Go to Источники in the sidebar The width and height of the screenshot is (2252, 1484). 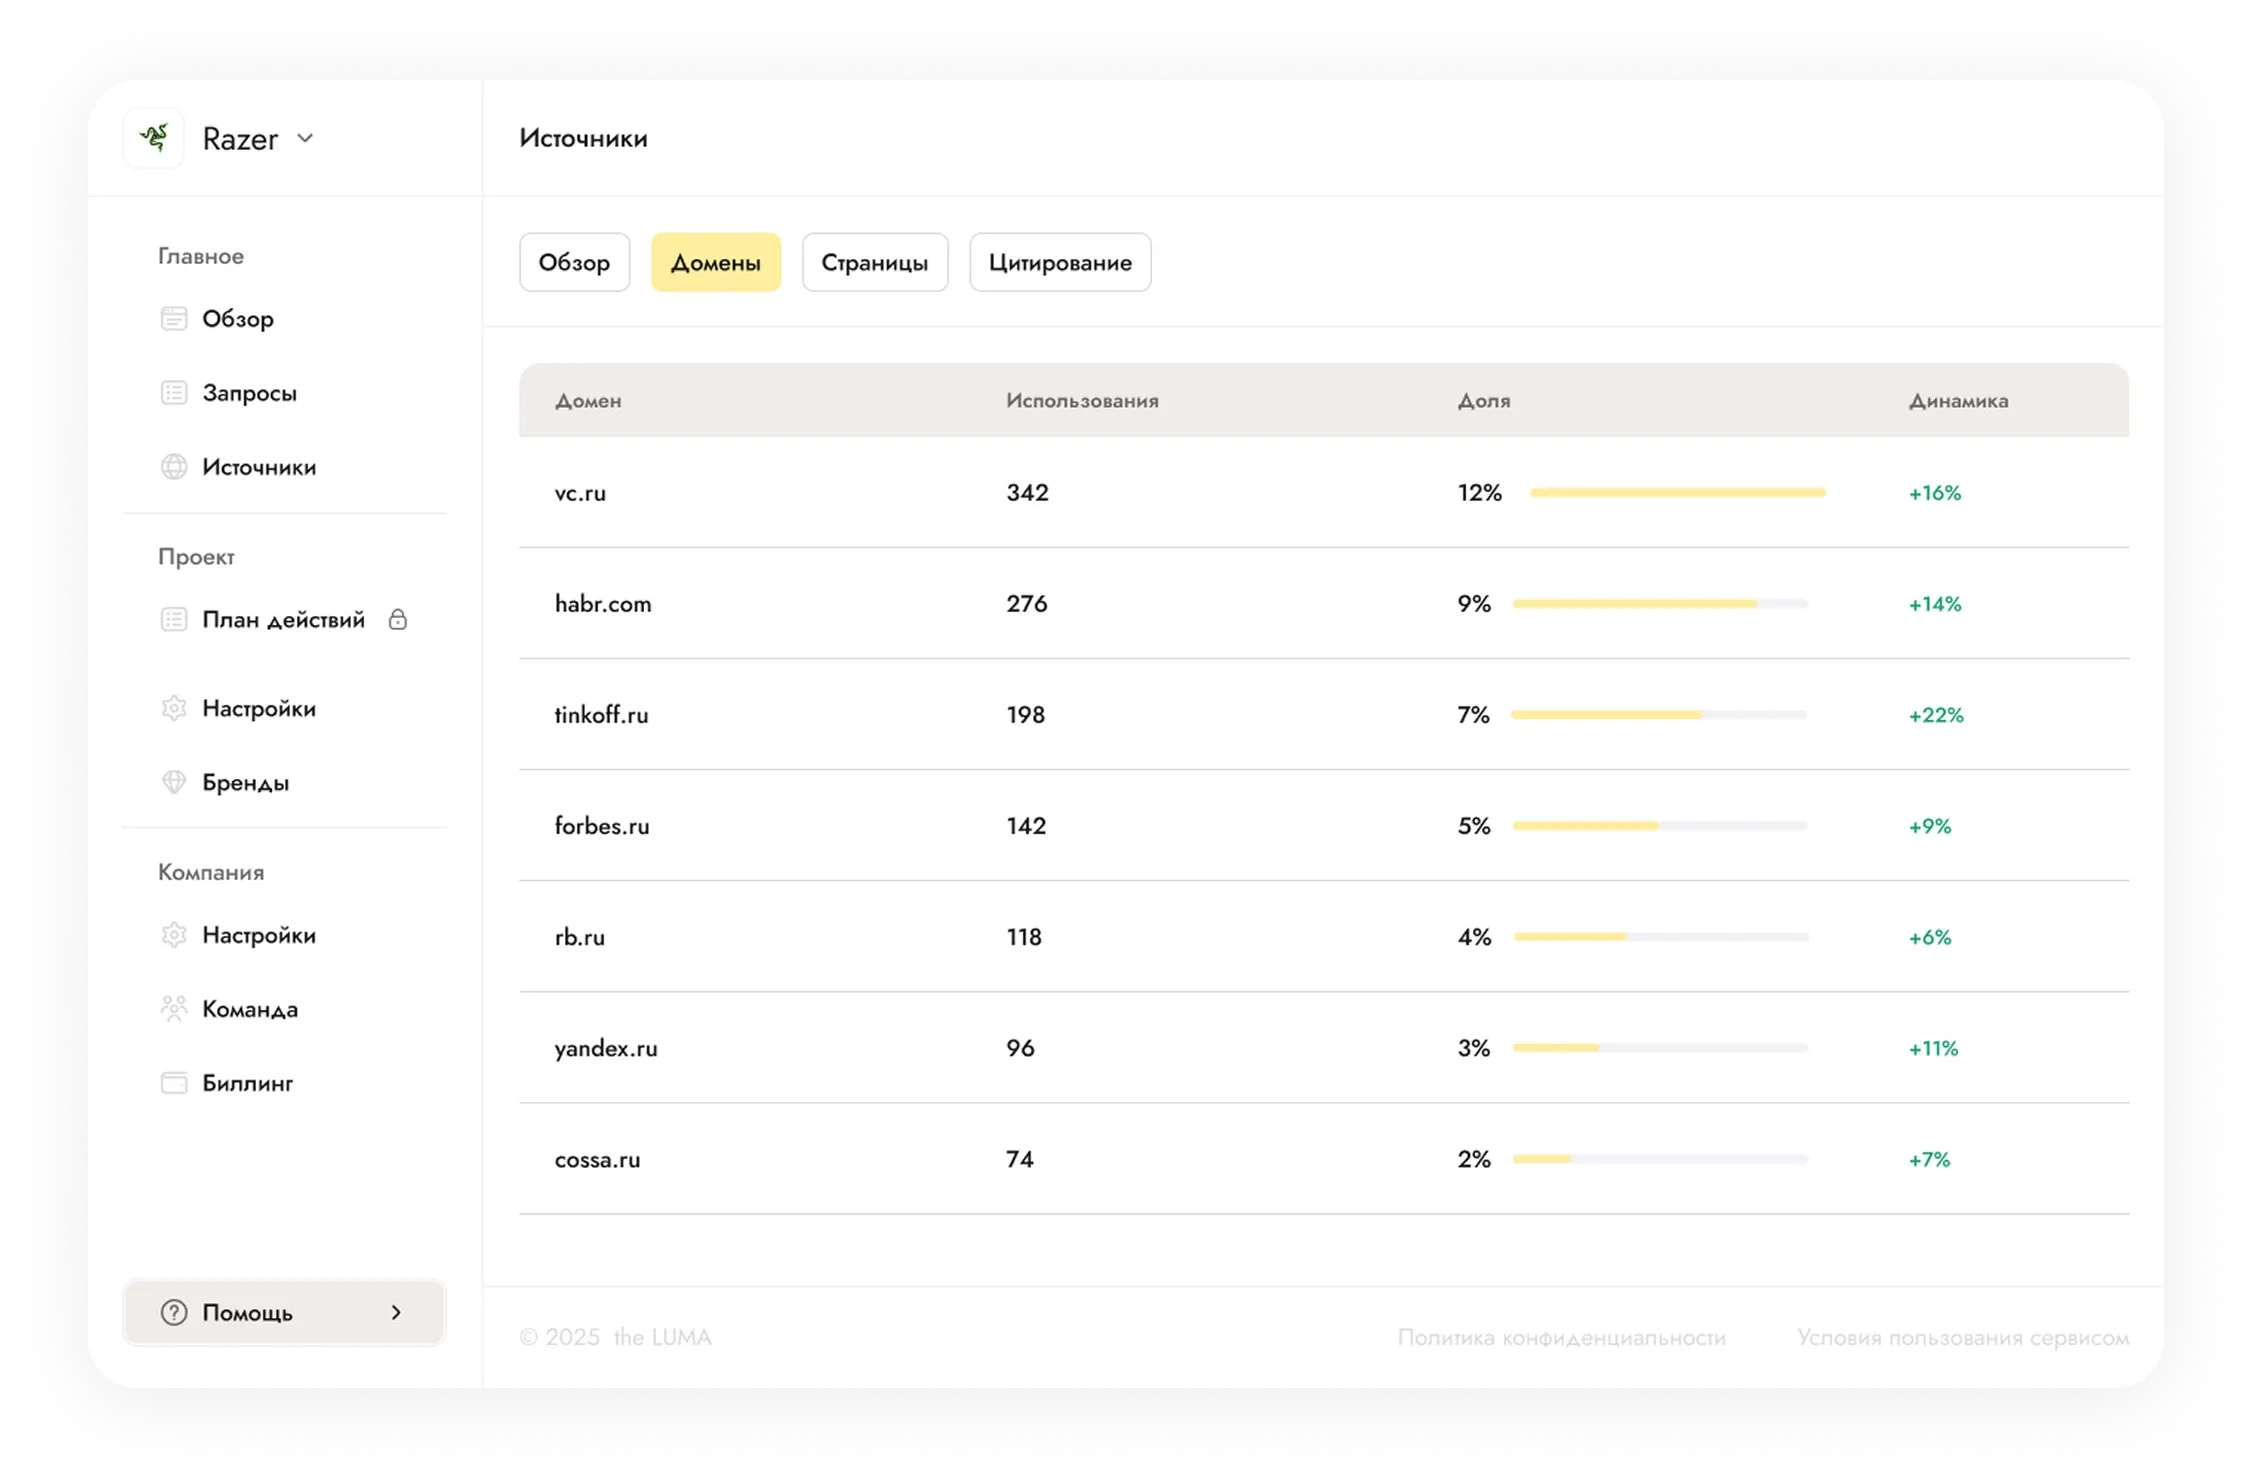click(259, 467)
